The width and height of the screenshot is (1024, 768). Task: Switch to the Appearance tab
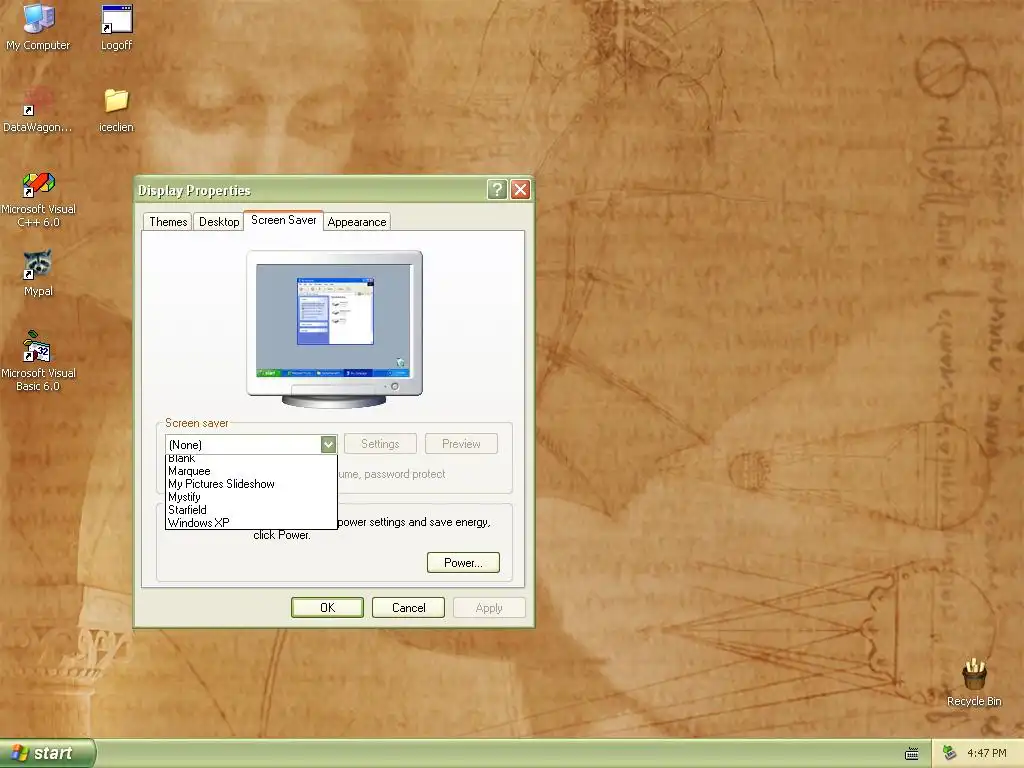point(357,222)
